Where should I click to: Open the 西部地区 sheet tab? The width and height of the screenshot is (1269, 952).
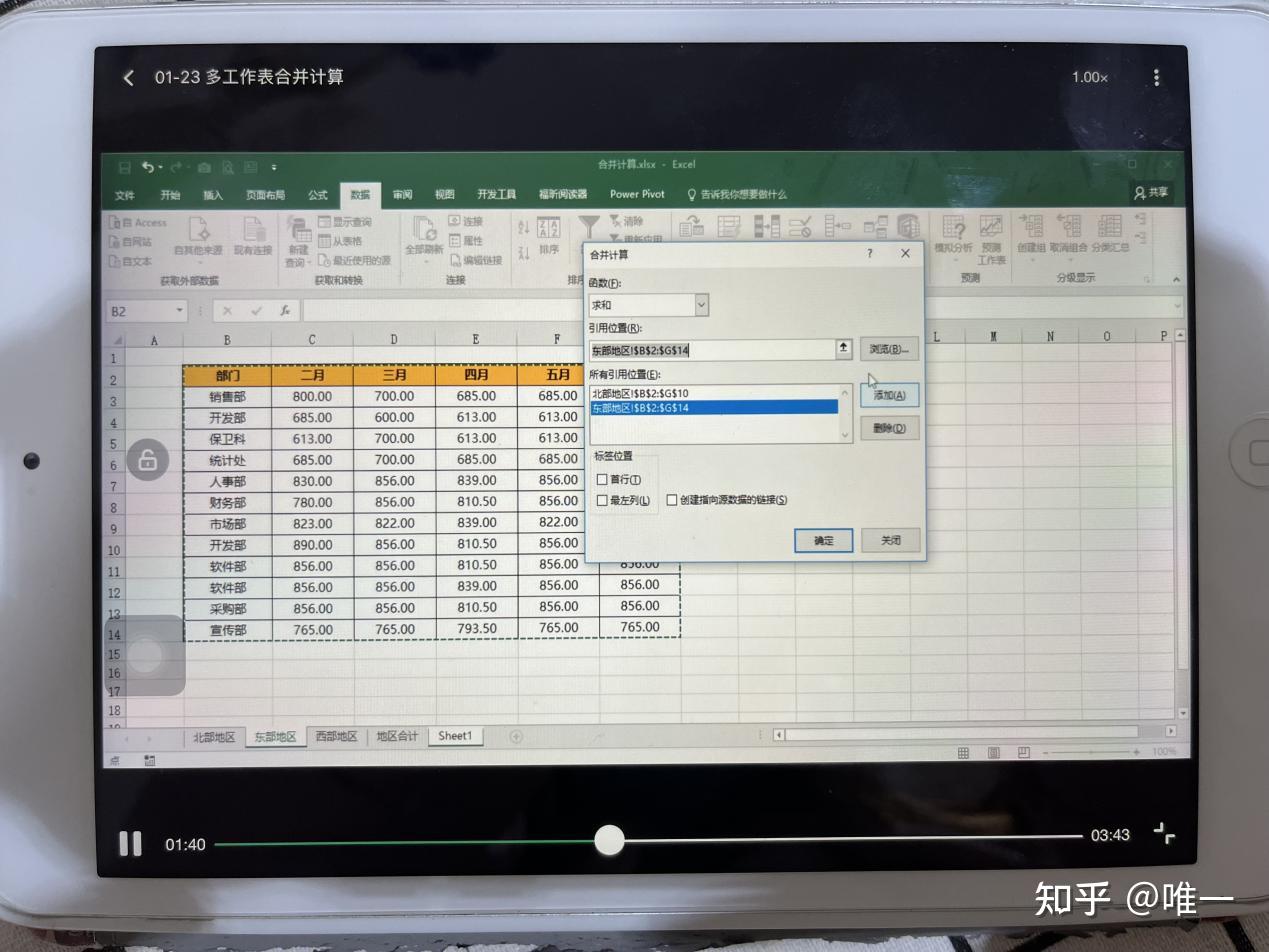[x=335, y=736]
